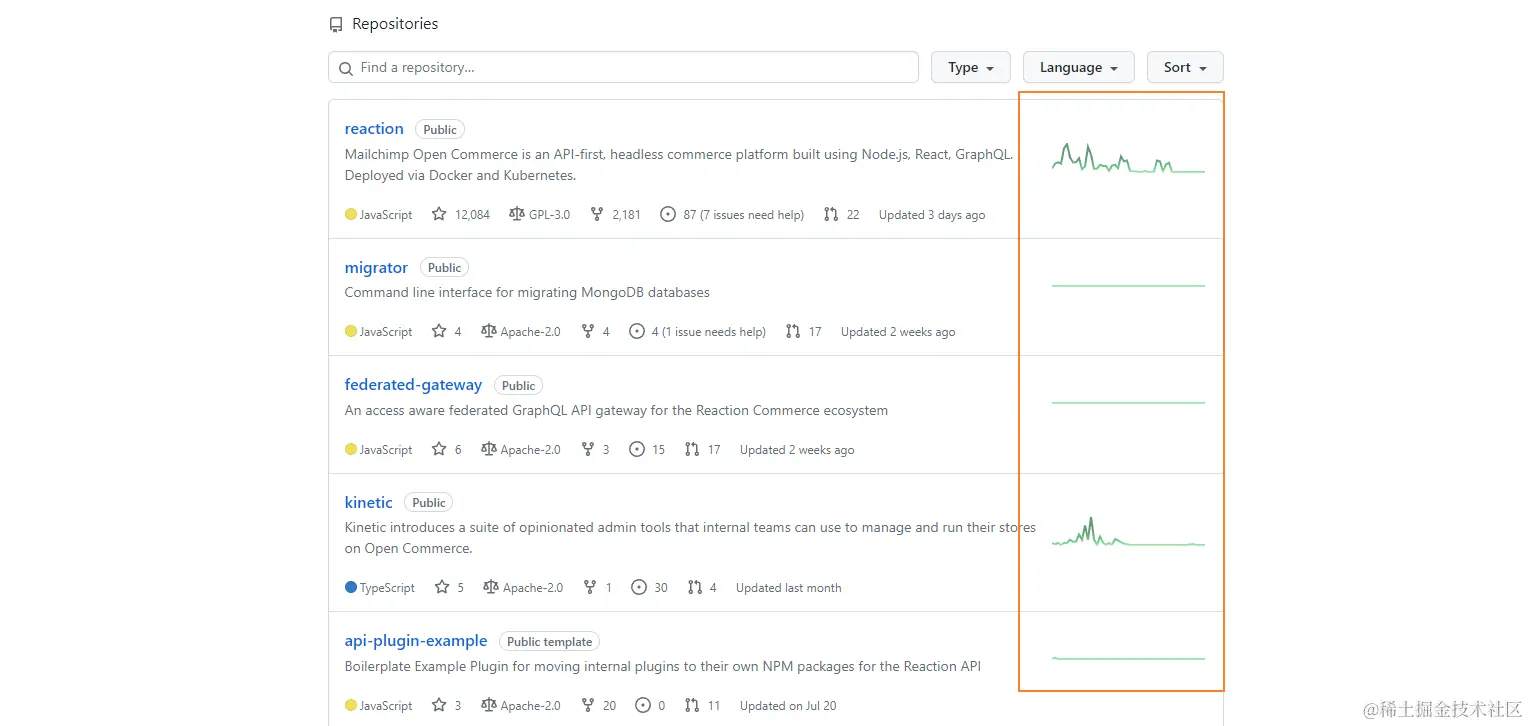Viewport: 1529px width, 726px height.
Task: Focus the Find a repository search field
Action: coord(623,67)
